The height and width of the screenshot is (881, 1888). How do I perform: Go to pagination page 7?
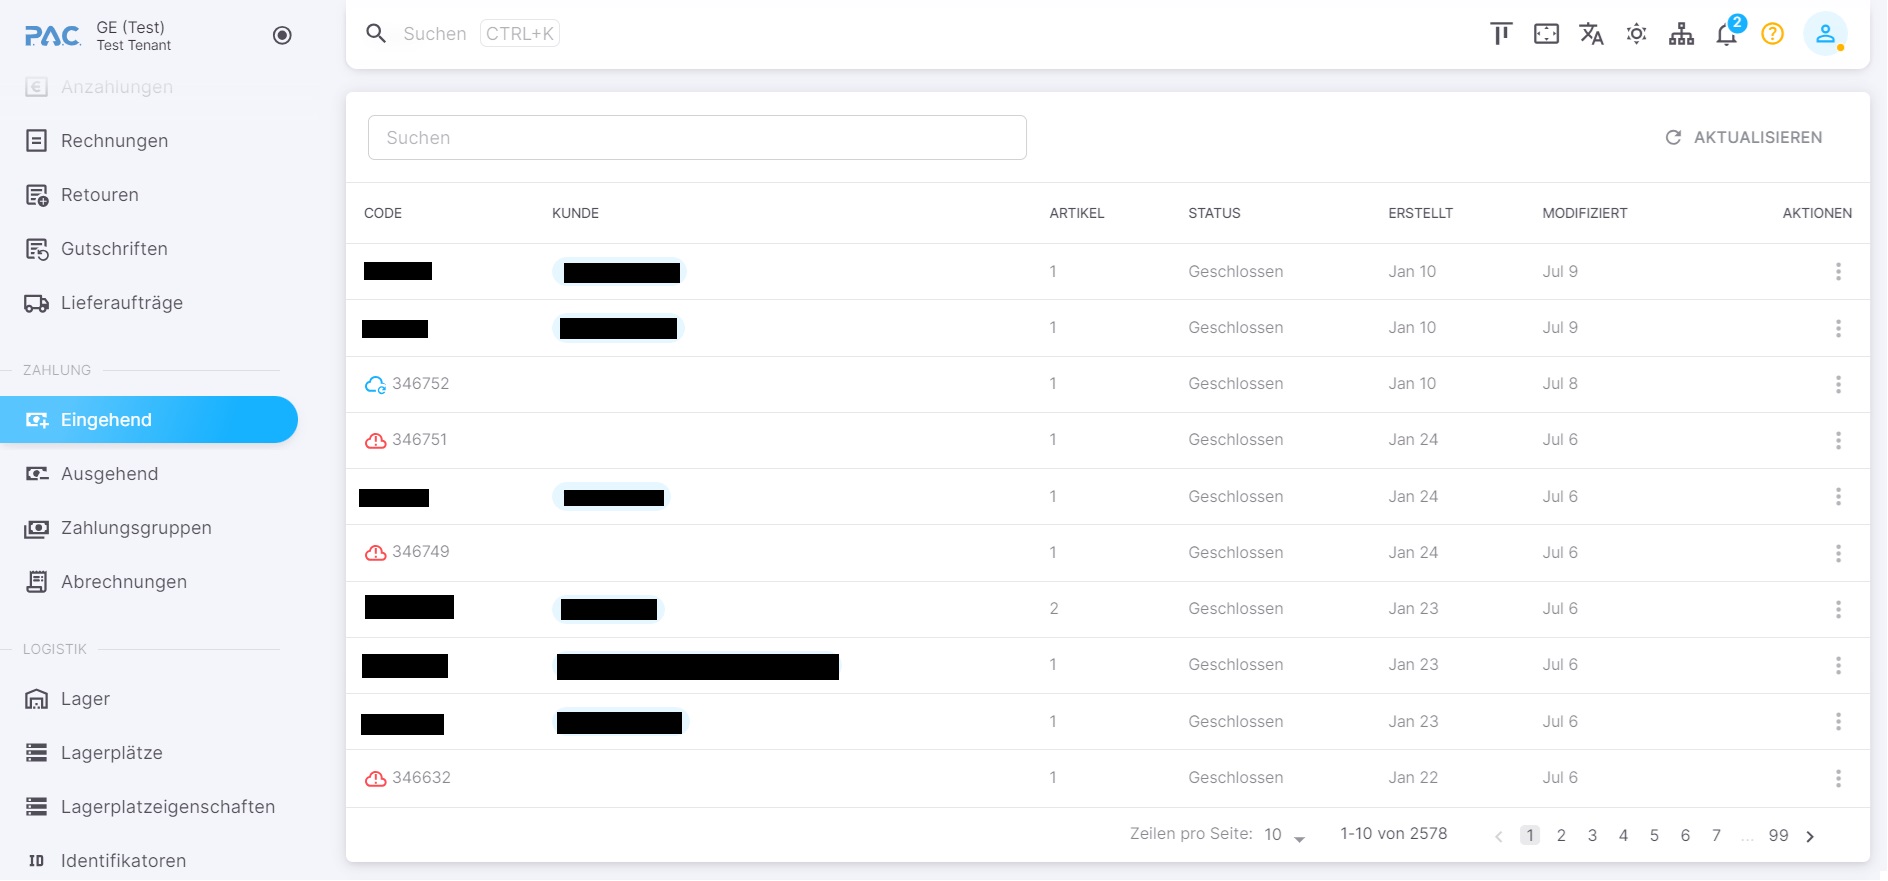pos(1716,835)
